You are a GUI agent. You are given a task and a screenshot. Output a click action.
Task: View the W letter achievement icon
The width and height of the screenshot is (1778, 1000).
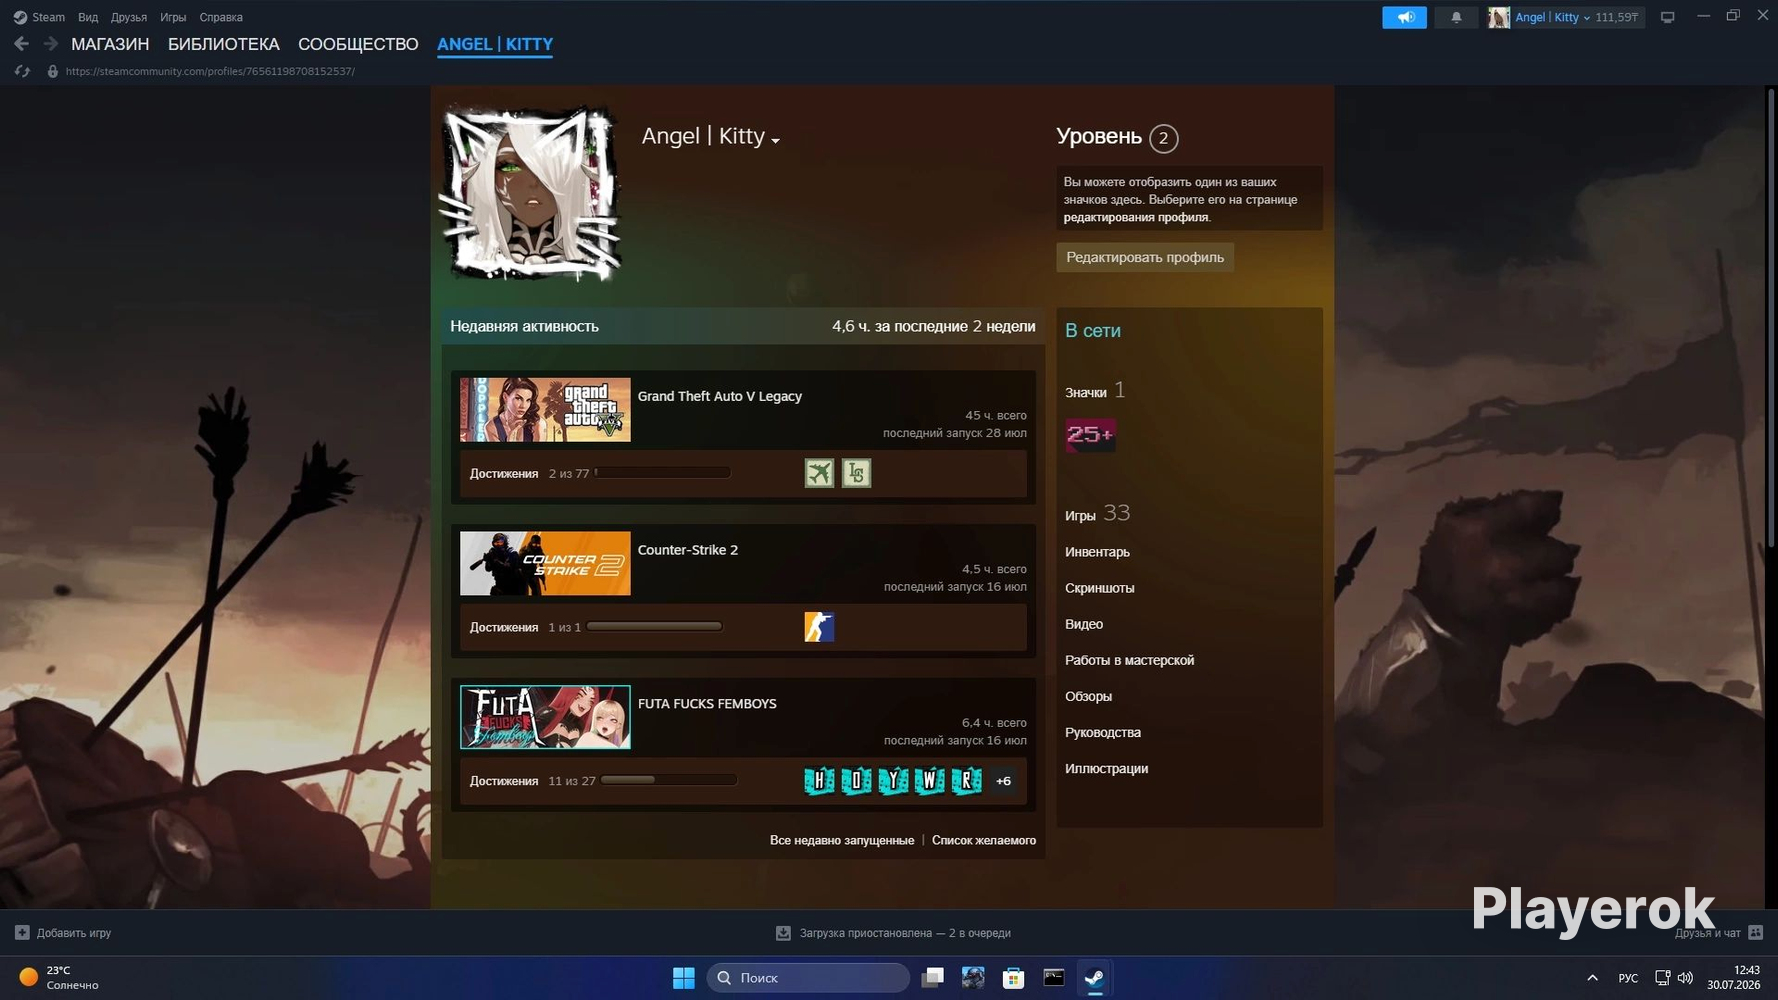(930, 781)
